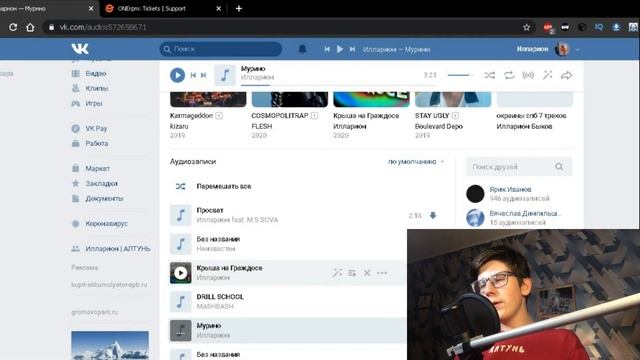Add Крыша на Граждосе to play next

[352, 273]
